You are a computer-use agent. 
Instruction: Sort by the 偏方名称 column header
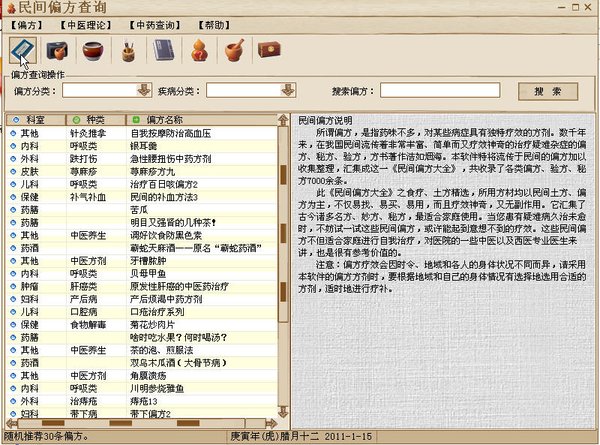click(202, 120)
